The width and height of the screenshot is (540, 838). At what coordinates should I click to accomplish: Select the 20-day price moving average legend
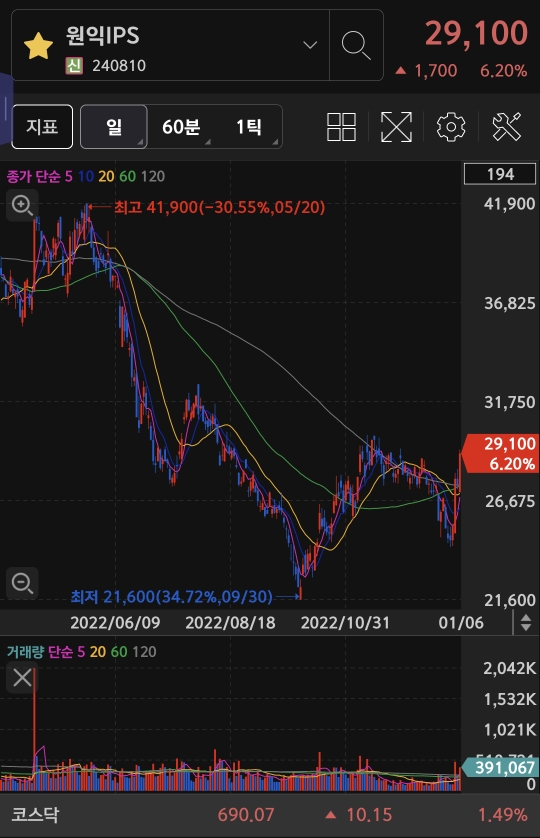point(106,176)
